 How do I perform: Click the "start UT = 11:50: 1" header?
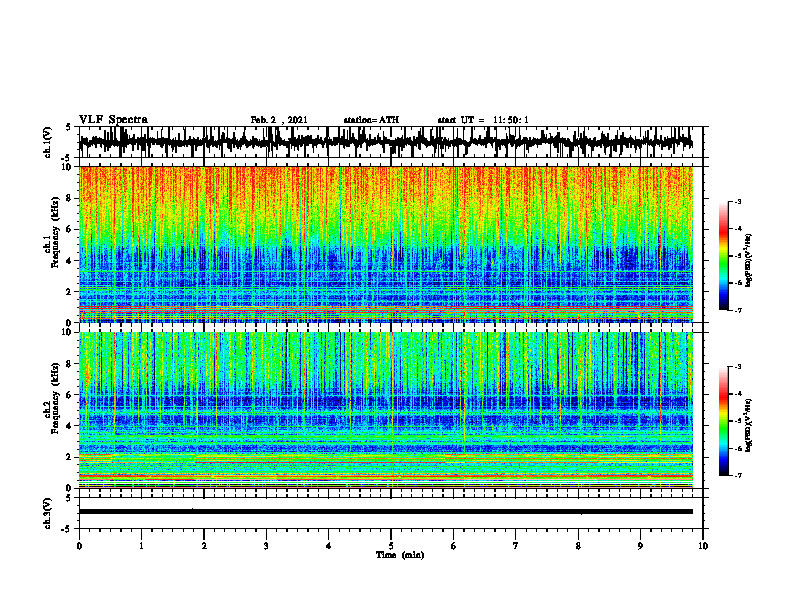pos(483,120)
